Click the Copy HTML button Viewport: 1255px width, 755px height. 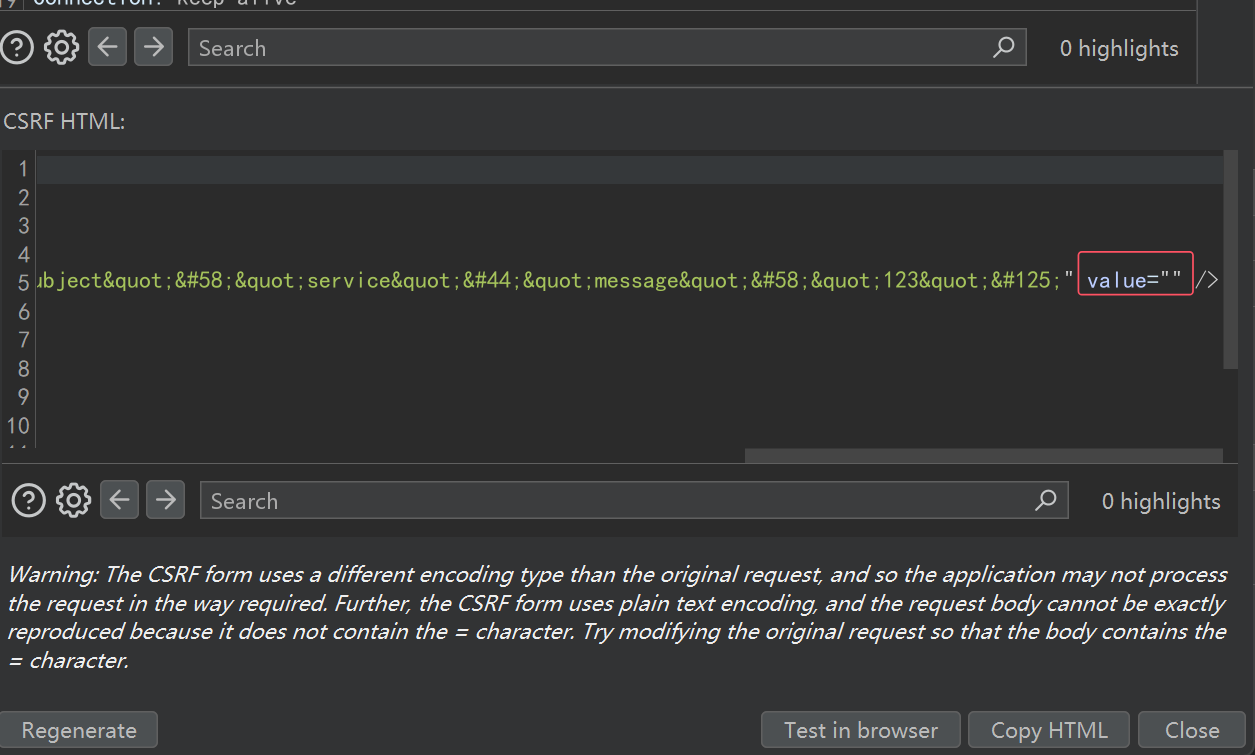tap(1049, 730)
